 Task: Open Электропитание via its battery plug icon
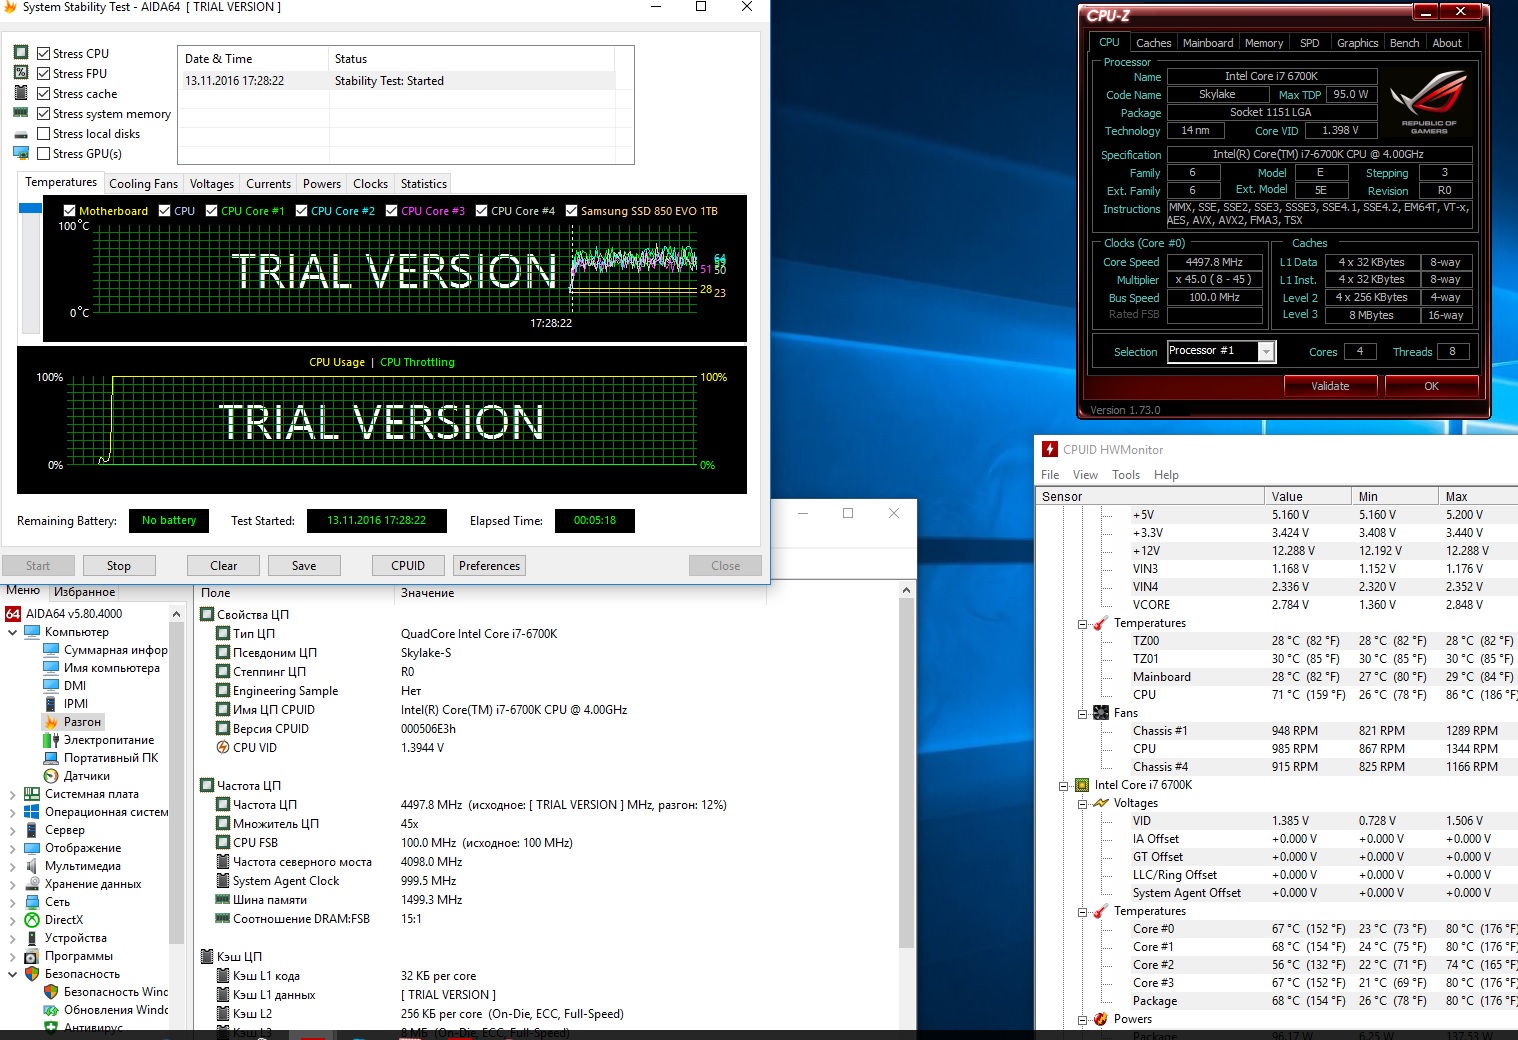point(51,740)
